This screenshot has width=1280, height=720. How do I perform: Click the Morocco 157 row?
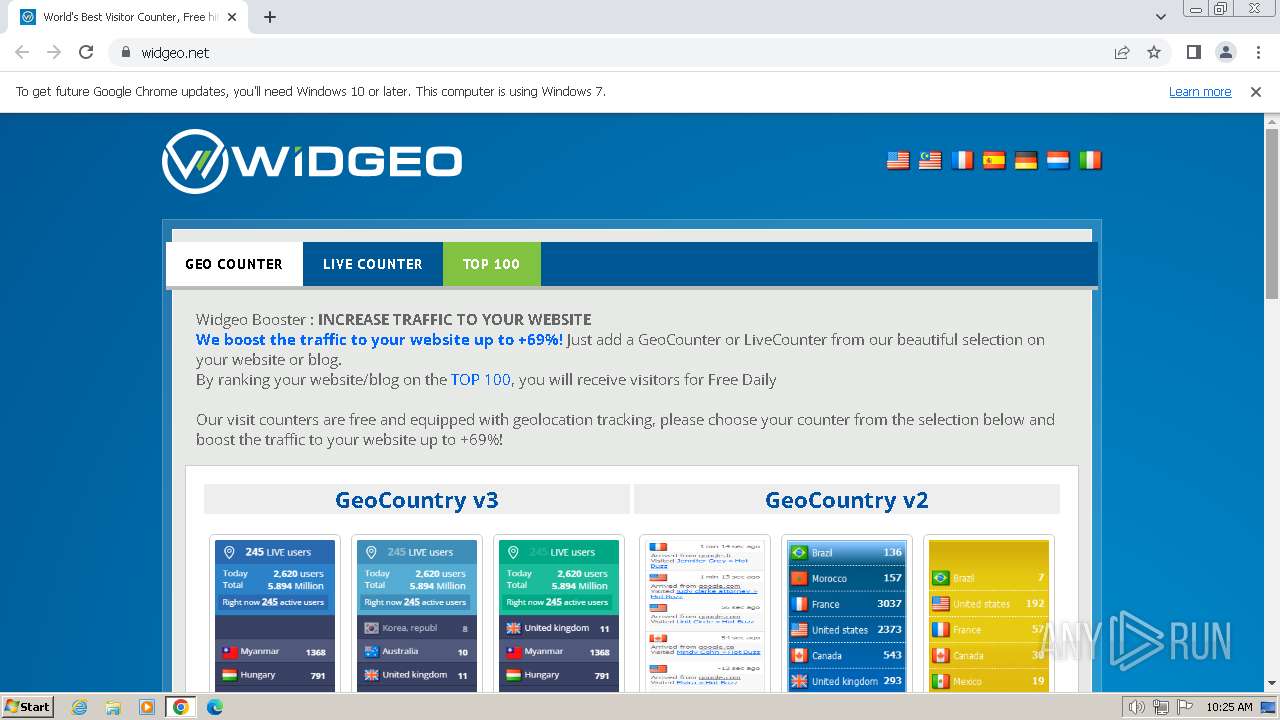click(x=846, y=578)
